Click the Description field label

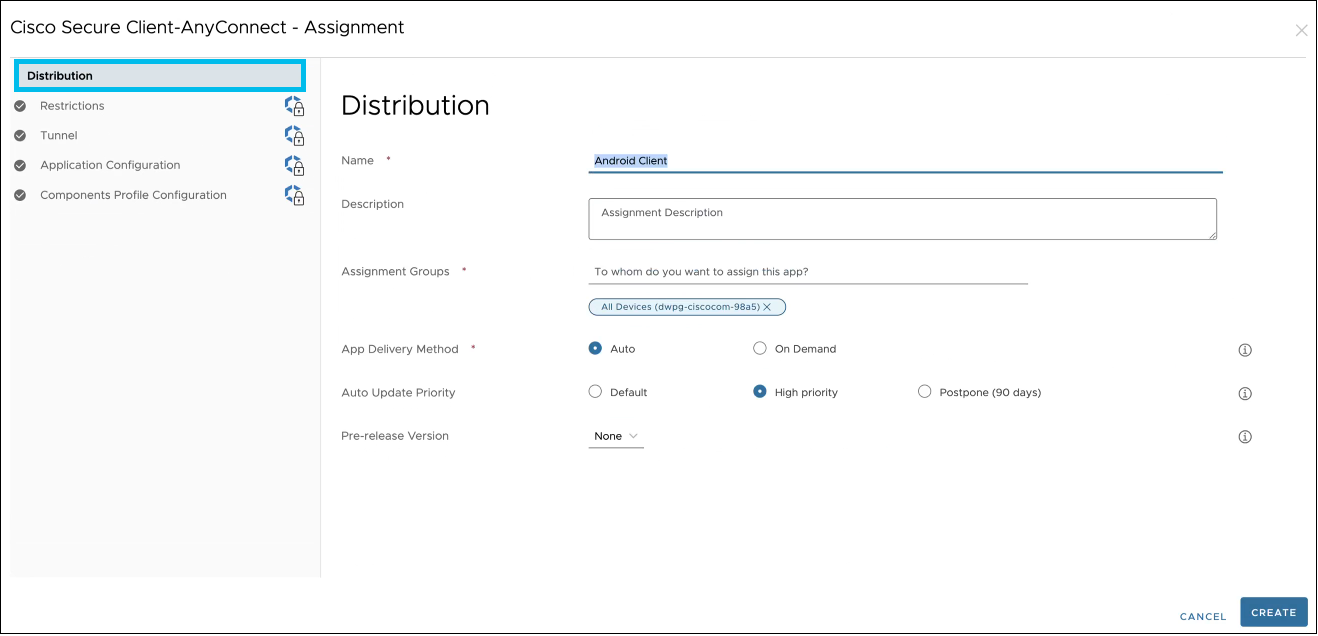(x=372, y=204)
